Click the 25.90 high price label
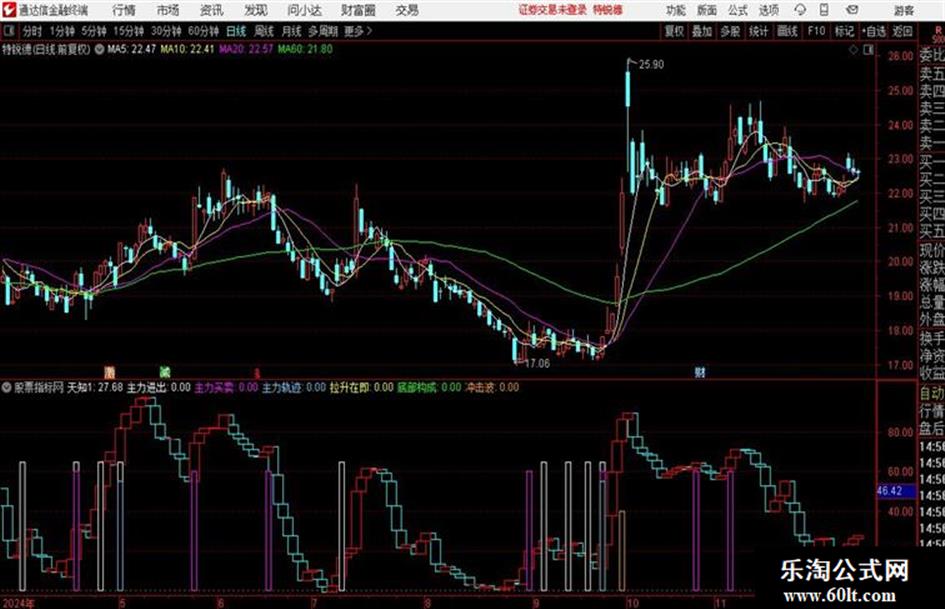Viewport: 945px width, 609px height. pyautogui.click(x=651, y=65)
